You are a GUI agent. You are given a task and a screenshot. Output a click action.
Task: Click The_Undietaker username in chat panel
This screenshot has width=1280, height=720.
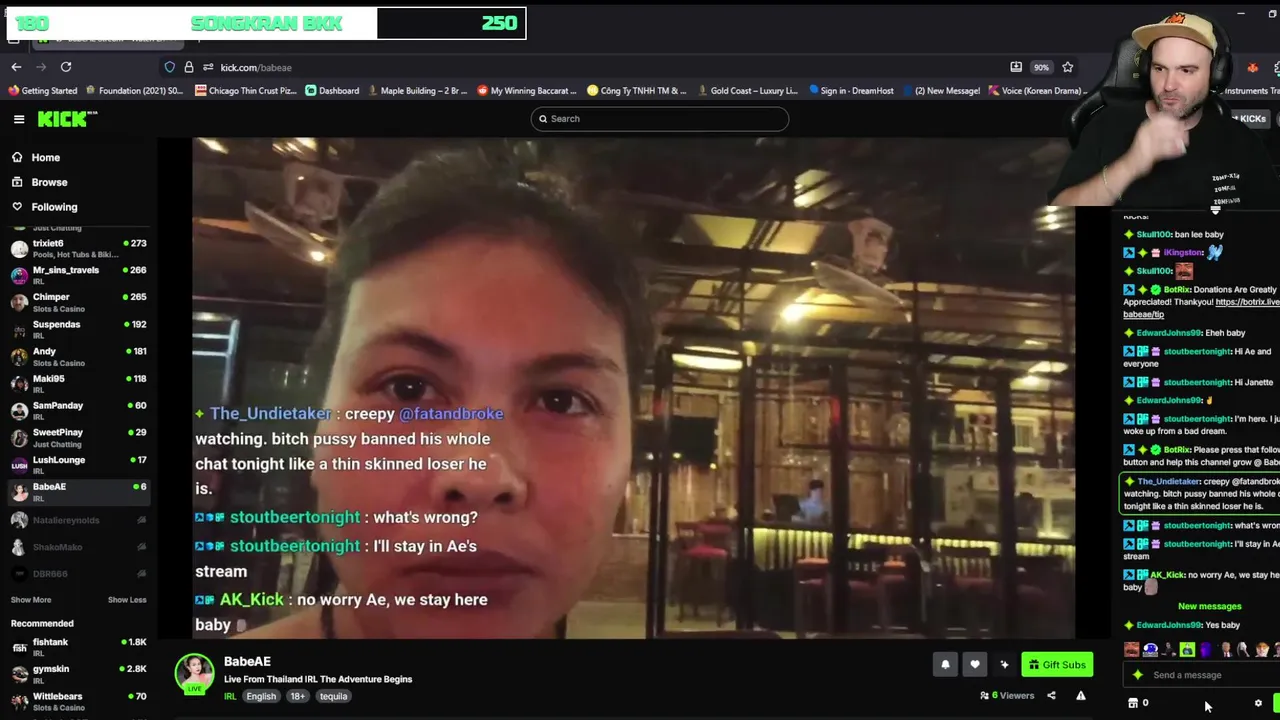coord(1168,482)
